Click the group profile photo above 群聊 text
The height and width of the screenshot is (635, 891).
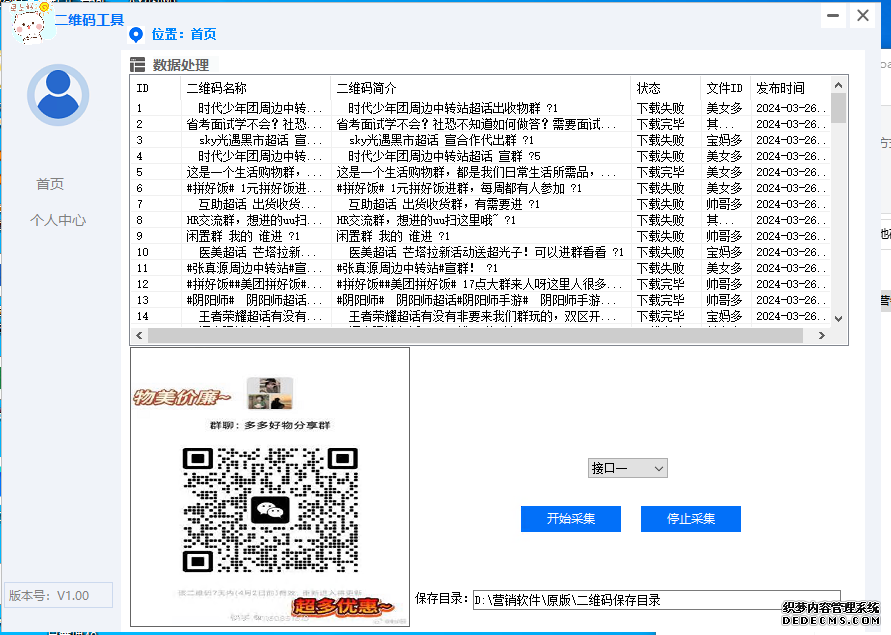point(270,391)
